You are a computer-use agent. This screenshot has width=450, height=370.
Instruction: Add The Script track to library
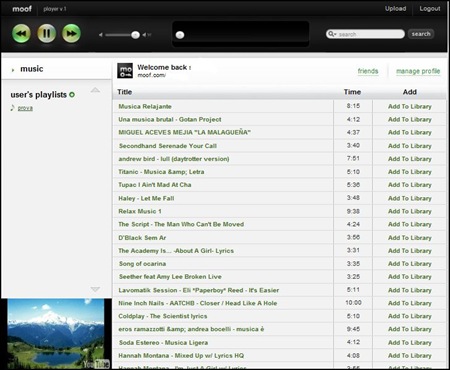click(x=410, y=224)
